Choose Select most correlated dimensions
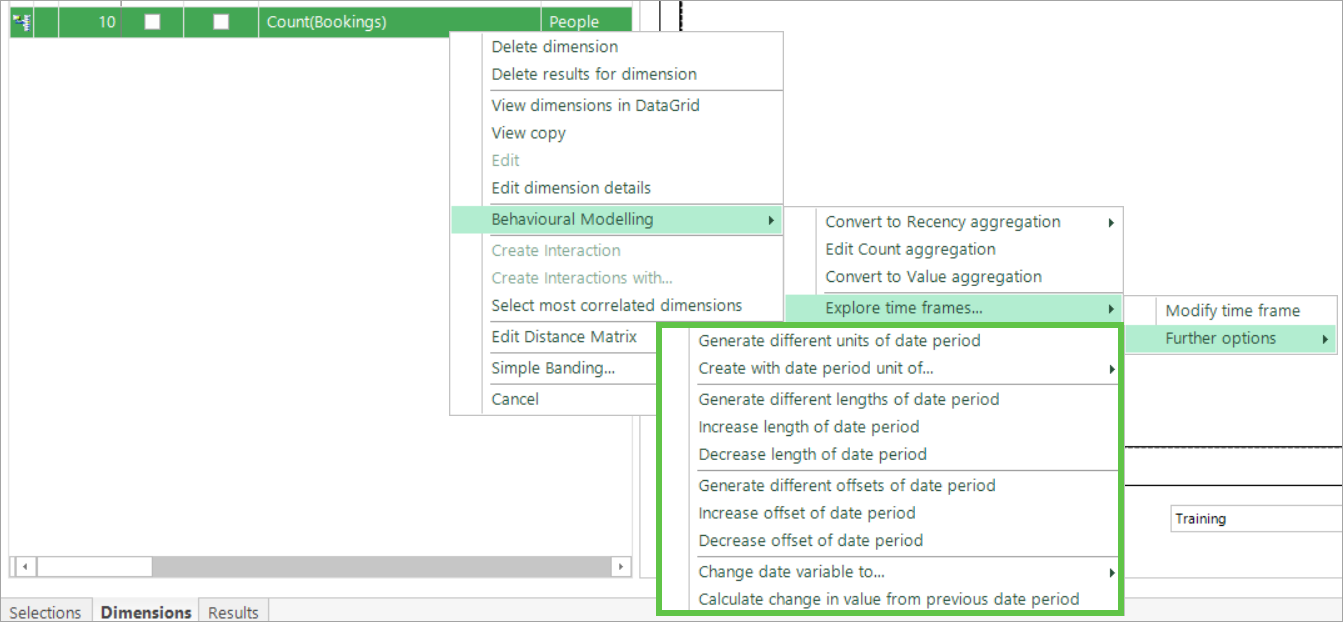Screen dimensions: 1343x622 point(616,306)
